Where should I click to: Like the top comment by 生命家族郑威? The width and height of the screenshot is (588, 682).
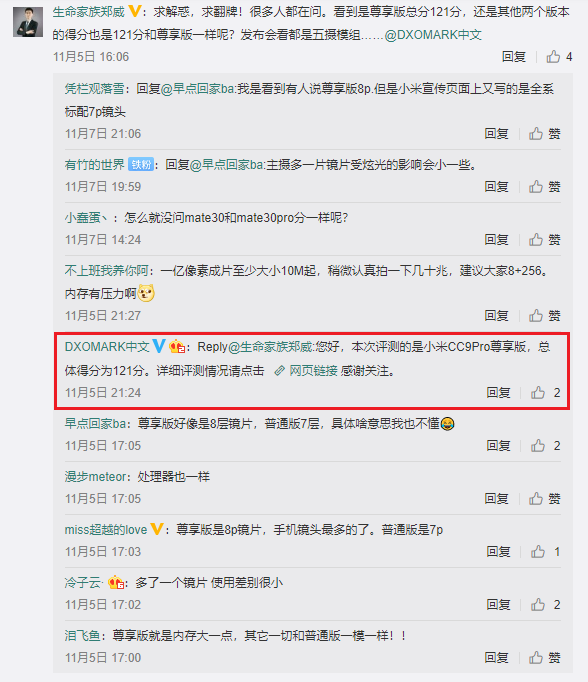559,57
